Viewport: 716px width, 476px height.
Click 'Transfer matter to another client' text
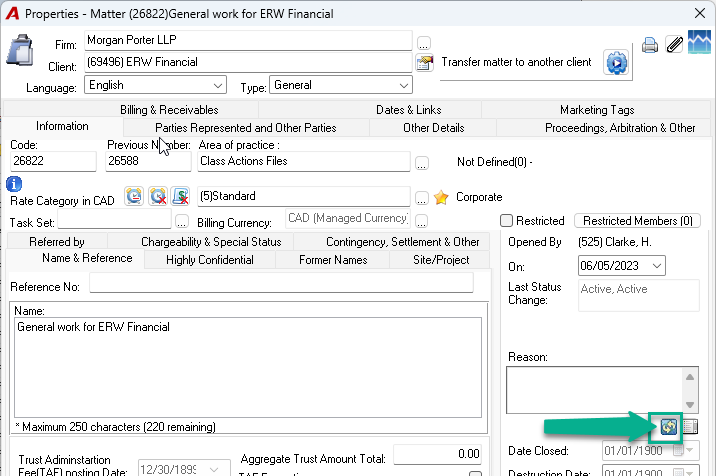tap(516, 62)
